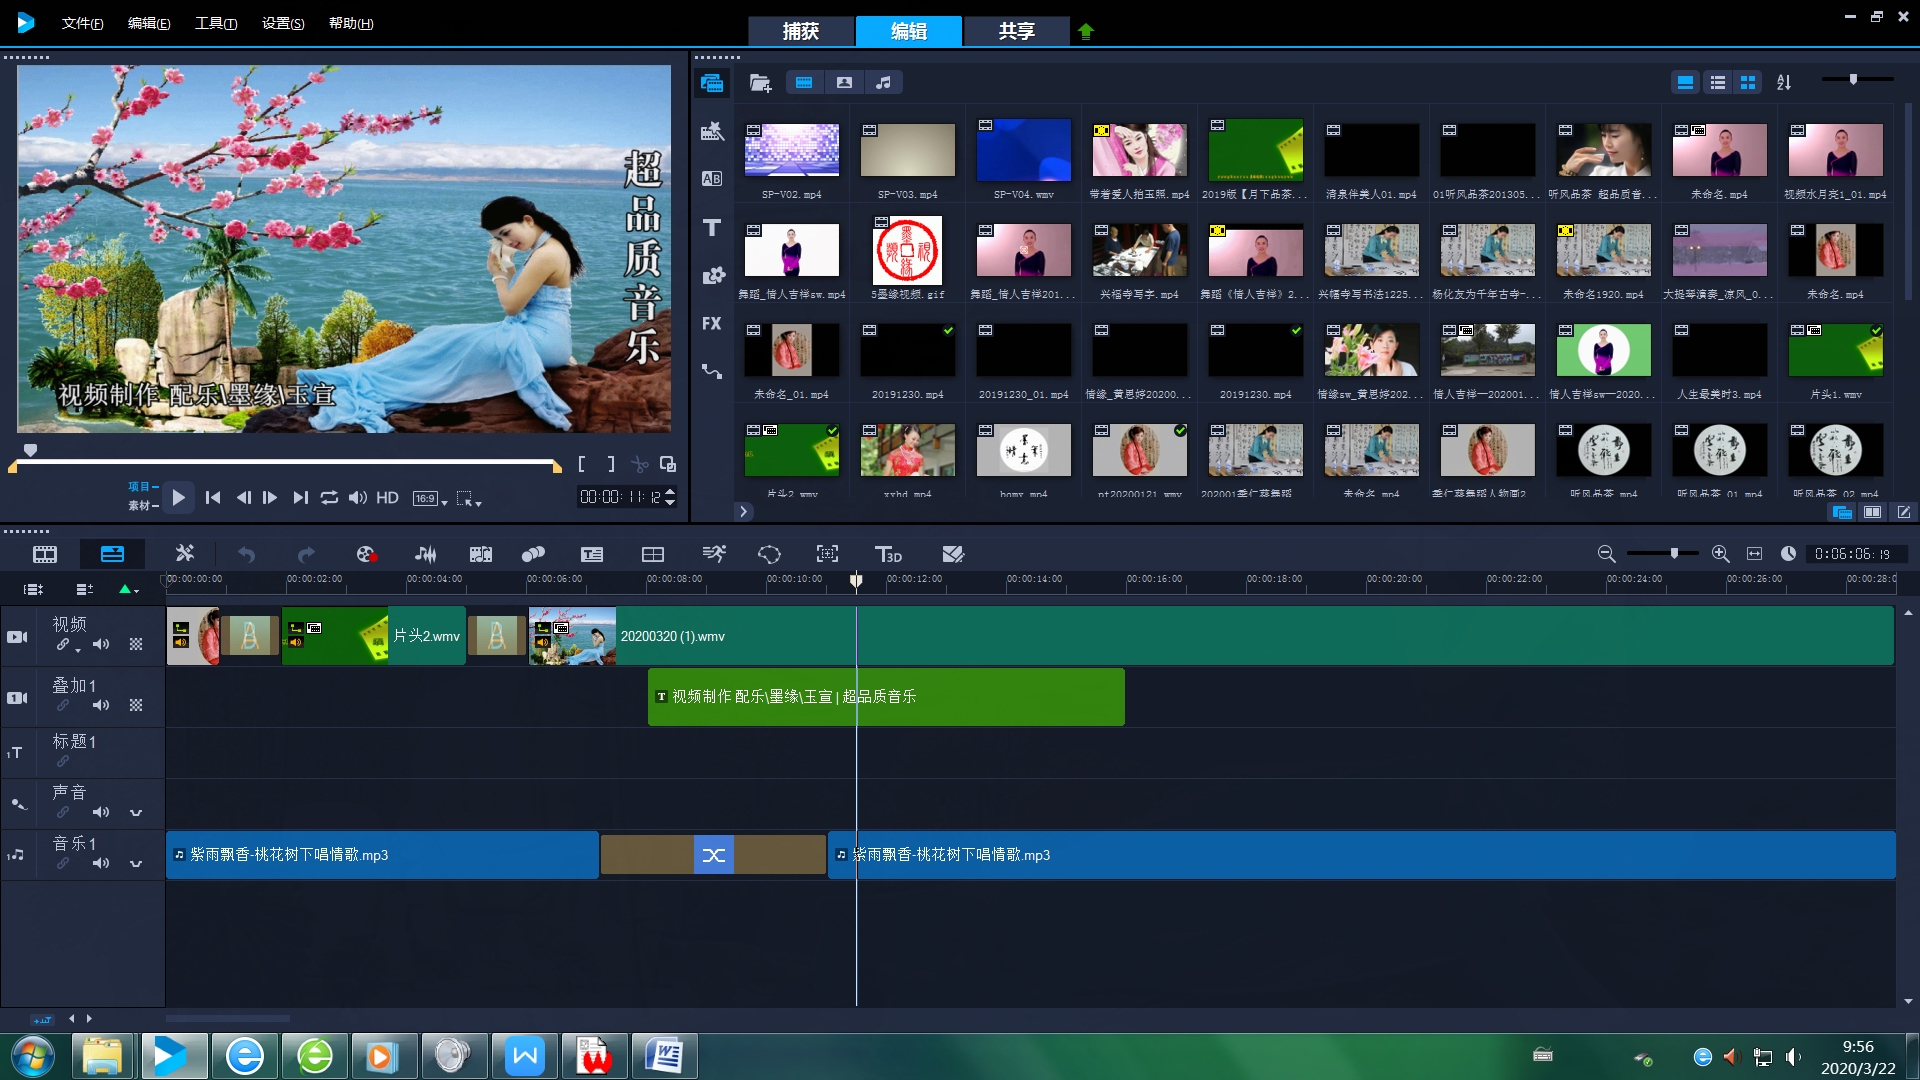1920x1080 pixels.
Task: Toggle HD preview quality
Action: 387,498
